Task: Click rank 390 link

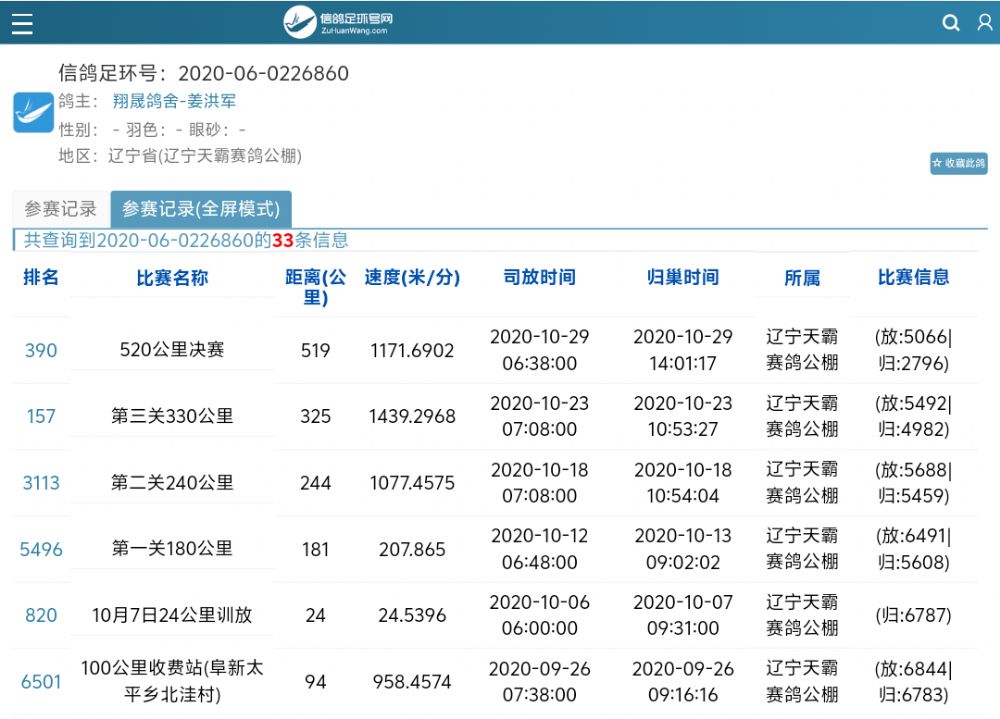Action: 41,350
